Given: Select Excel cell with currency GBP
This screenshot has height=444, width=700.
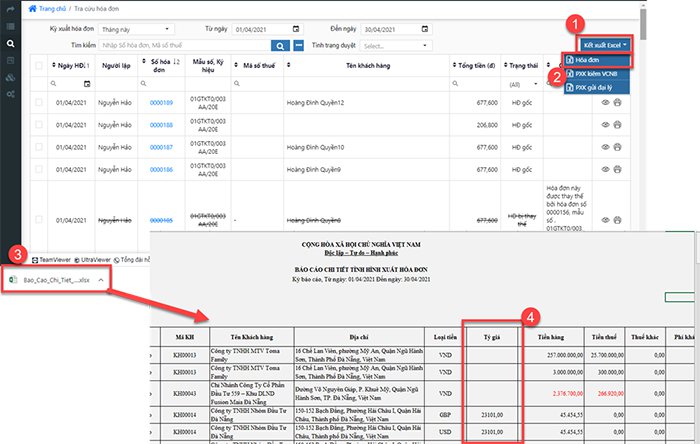Looking at the screenshot, I should [x=445, y=415].
